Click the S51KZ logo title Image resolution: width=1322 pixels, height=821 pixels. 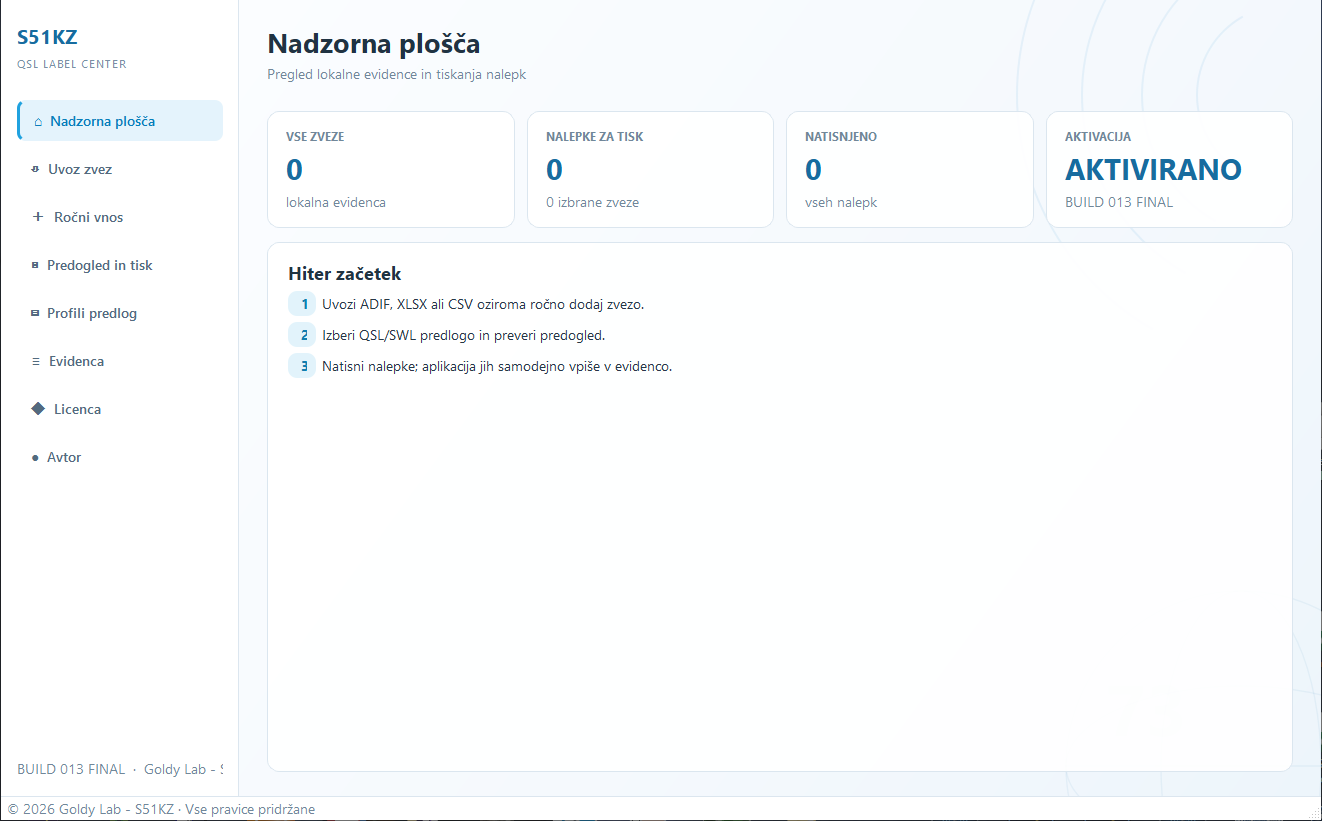coord(47,38)
